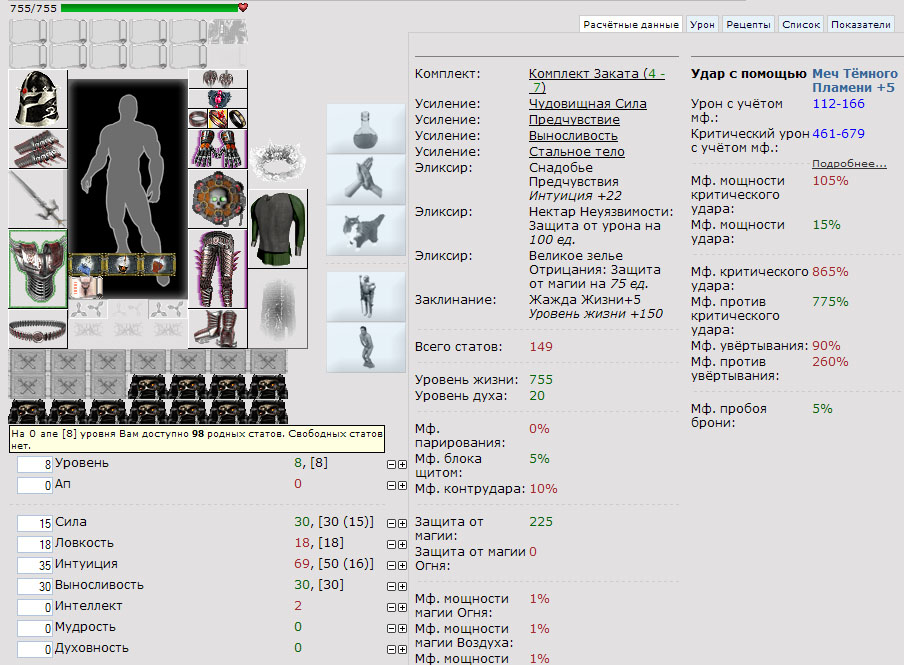Open the Стальное тело enhancement link
The width and height of the screenshot is (904, 665).
577,152
